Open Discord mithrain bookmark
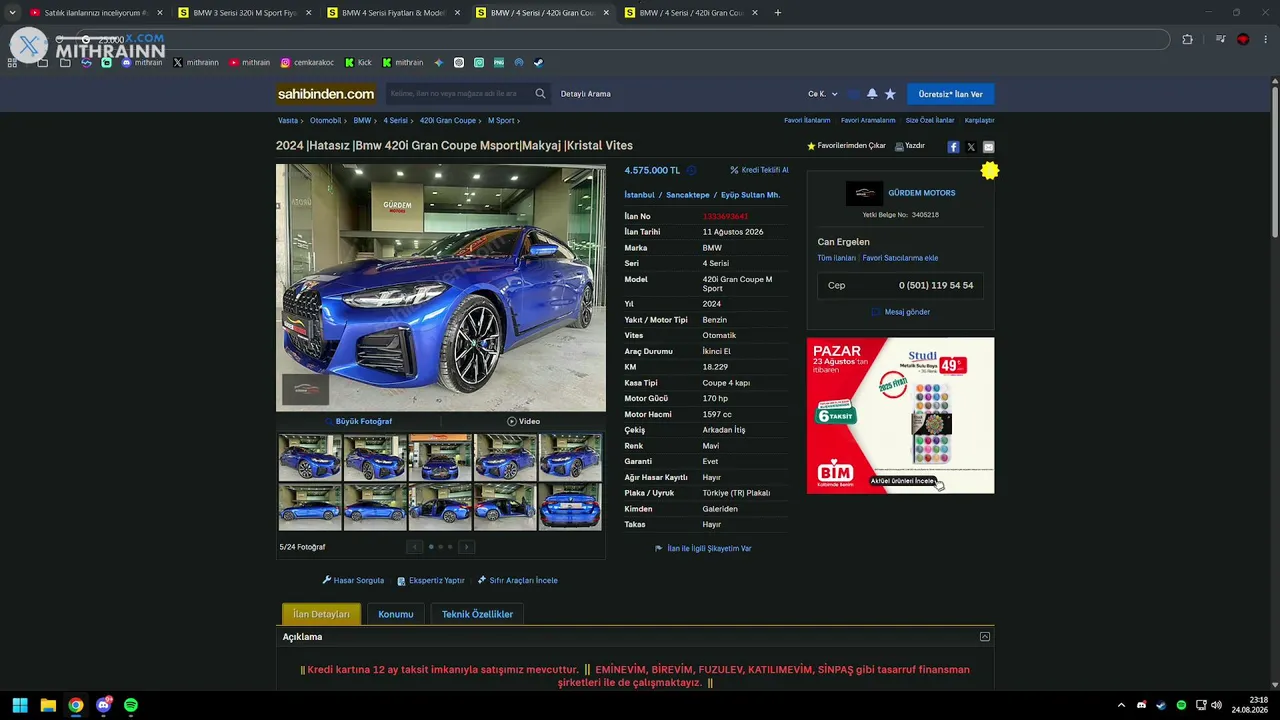 point(142,62)
